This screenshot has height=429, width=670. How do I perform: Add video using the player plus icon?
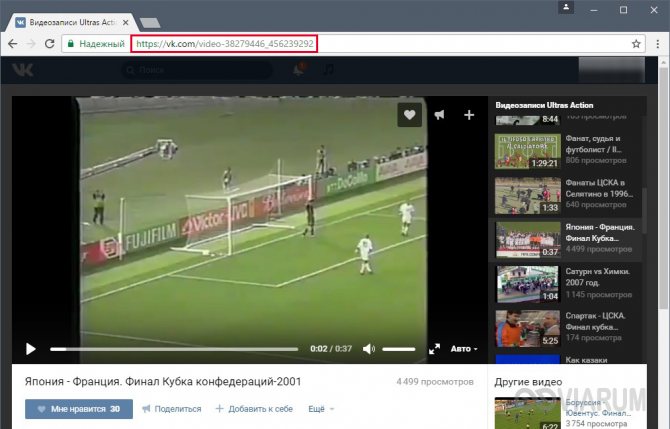coord(469,115)
